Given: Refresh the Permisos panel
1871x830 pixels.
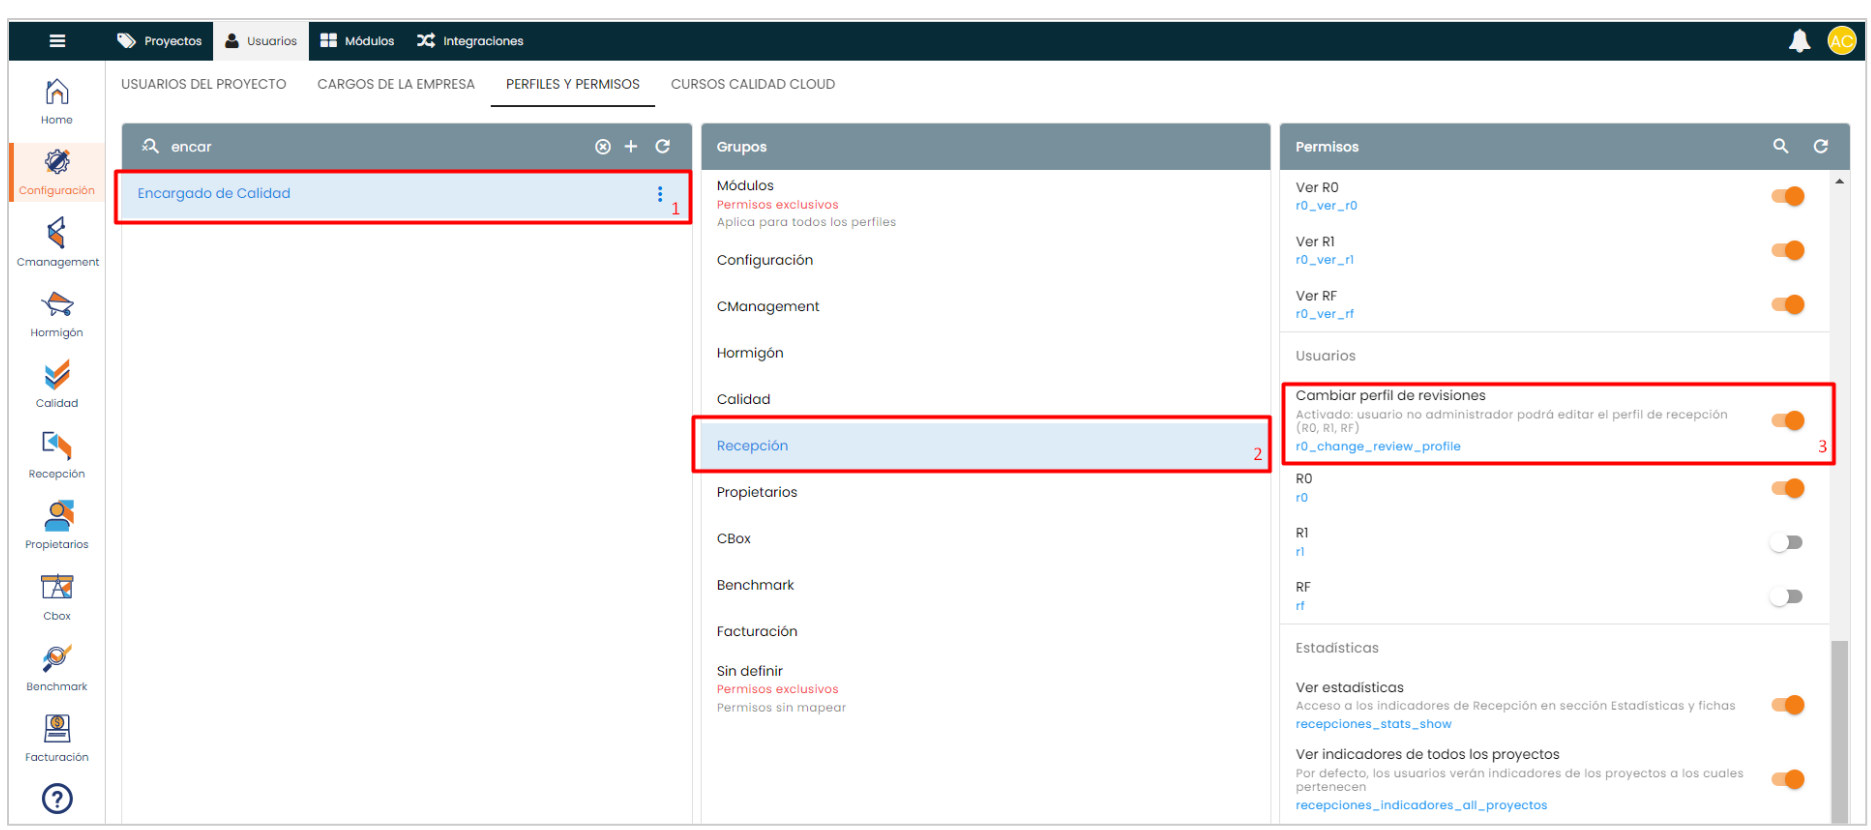Looking at the screenshot, I should 1821,146.
